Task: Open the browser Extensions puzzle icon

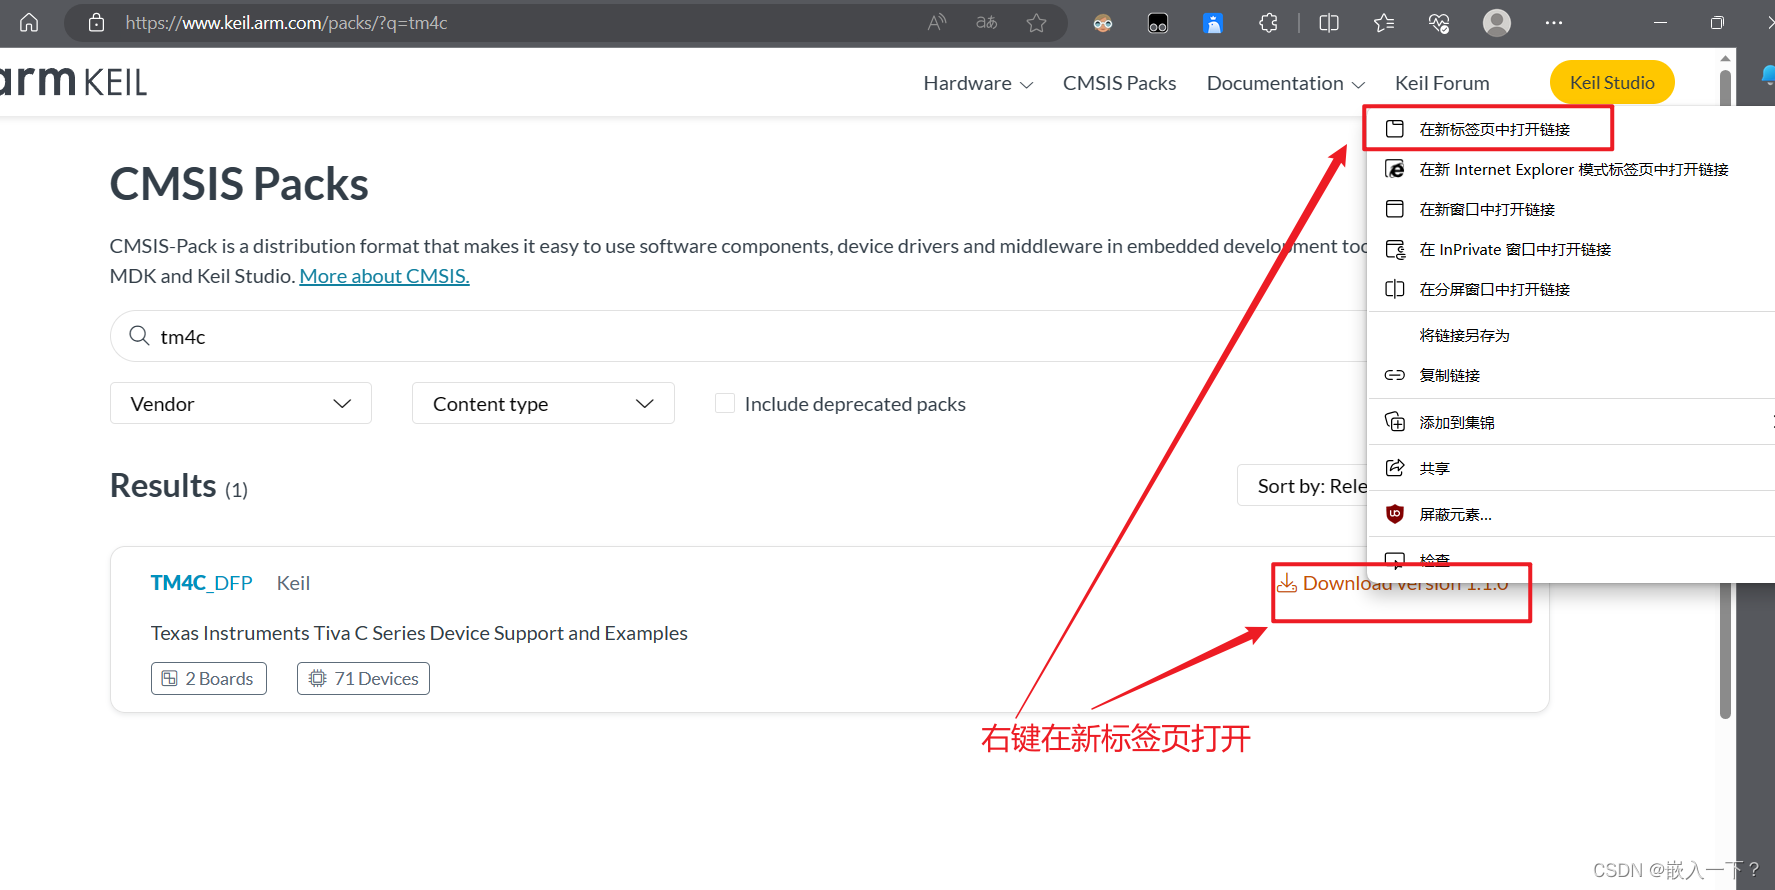Action: tap(1269, 22)
